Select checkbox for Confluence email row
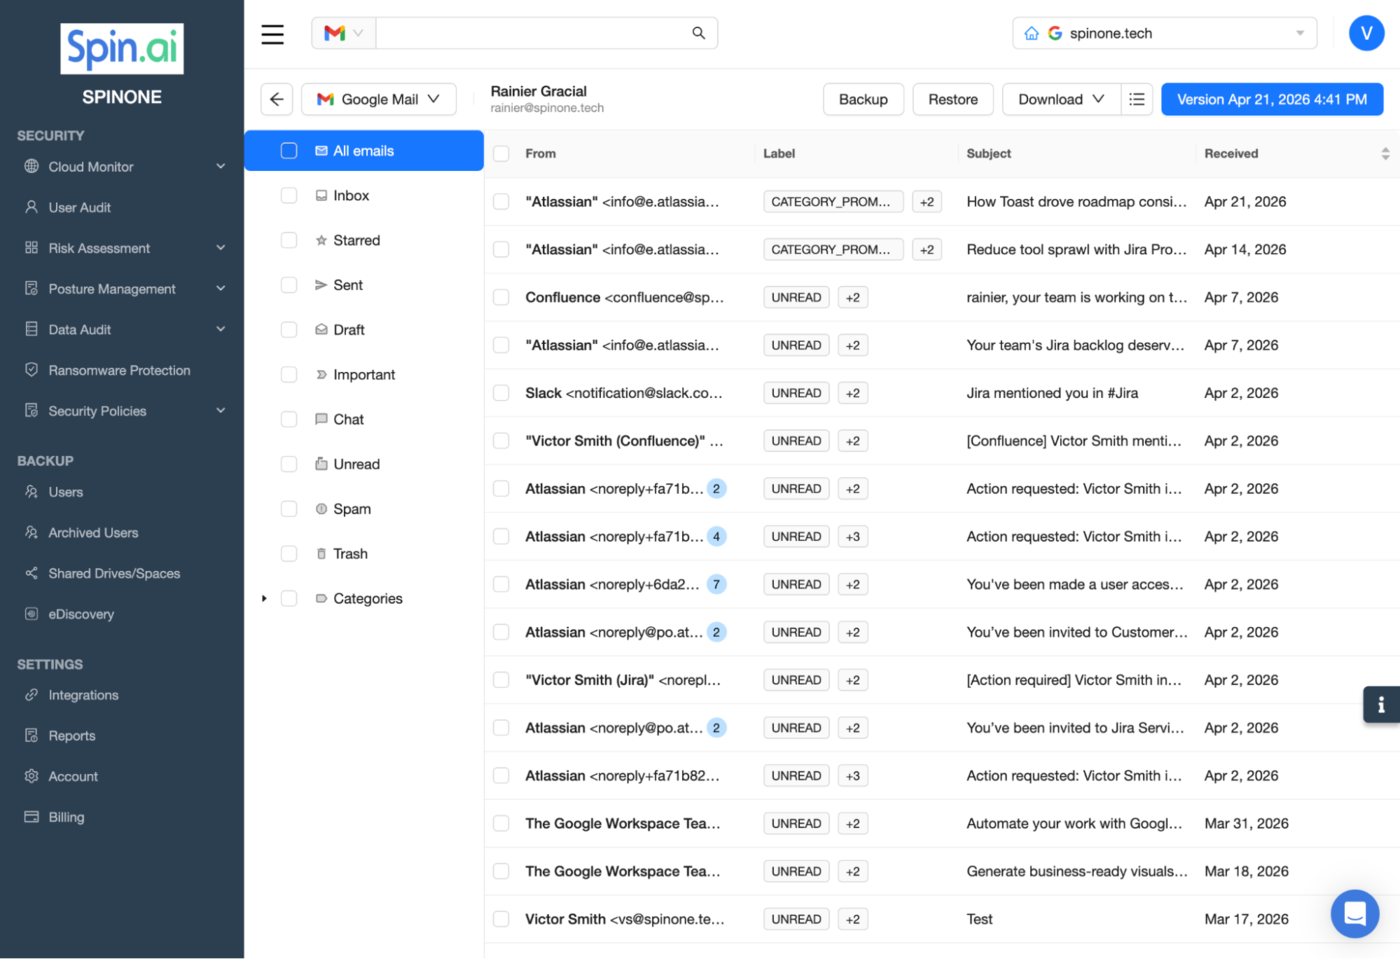 (x=501, y=298)
